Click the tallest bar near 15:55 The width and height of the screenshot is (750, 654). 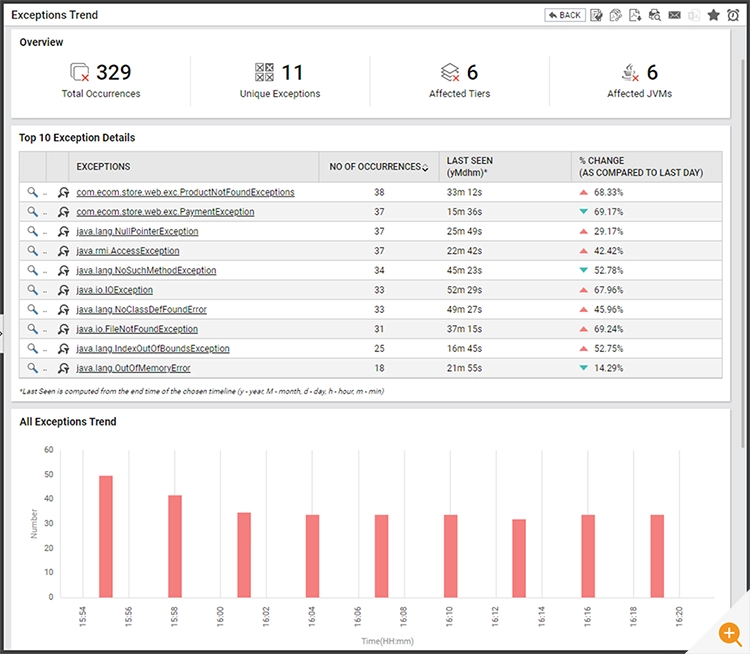pyautogui.click(x=106, y=536)
